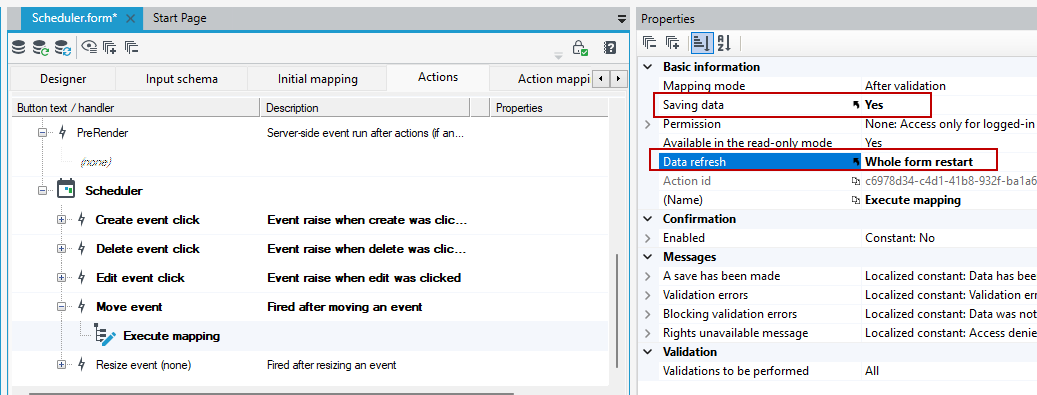Viewport: 1037px width, 395px height.
Task: Click the copy icon beside Action id
Action: click(855, 181)
